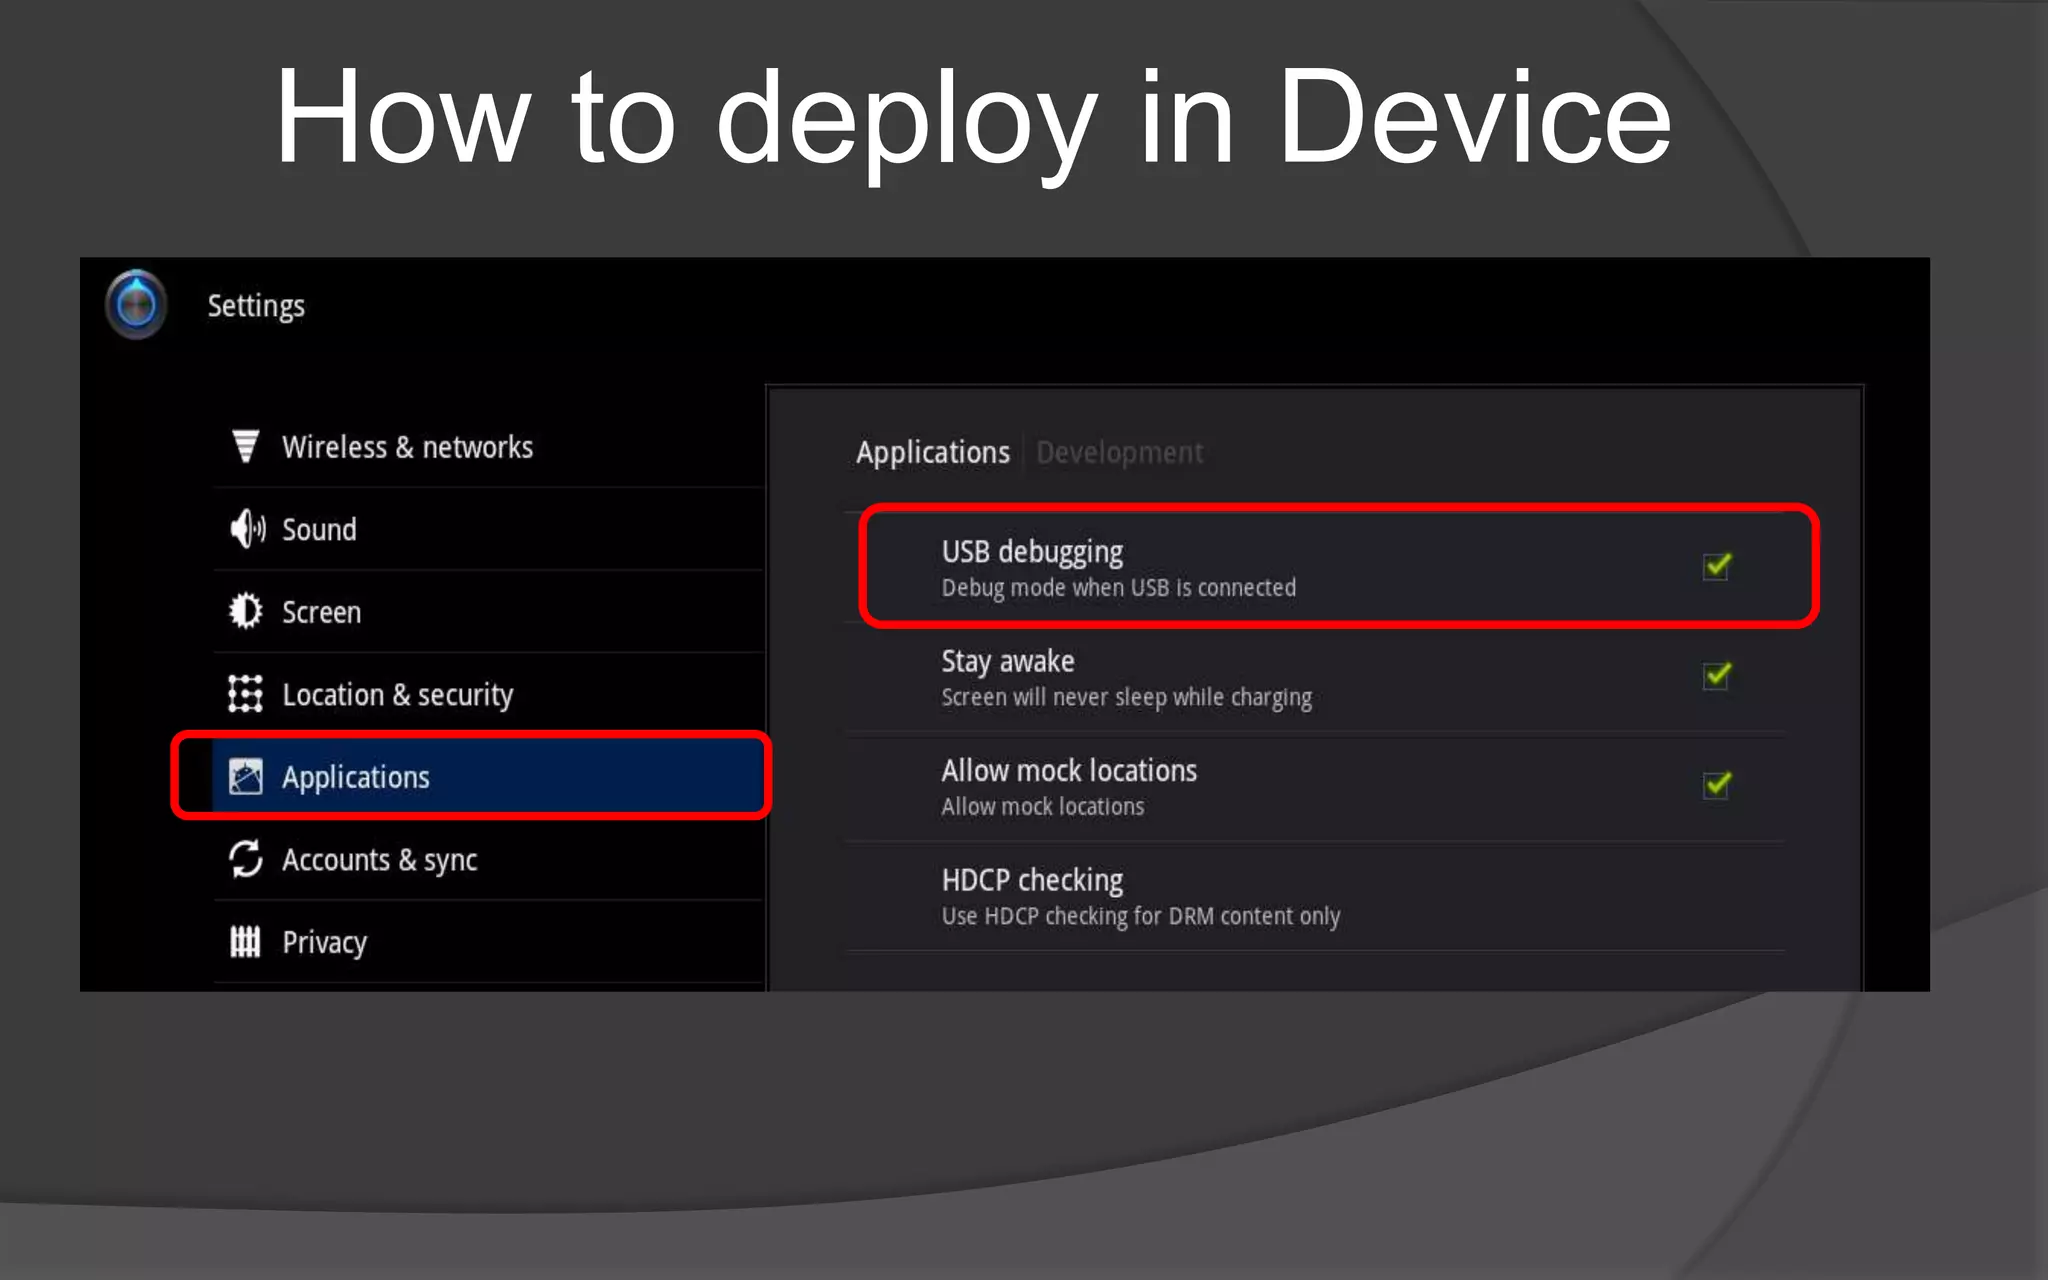Open Screen settings
Screen dimensions: 2048x1280
pyautogui.click(x=321, y=612)
